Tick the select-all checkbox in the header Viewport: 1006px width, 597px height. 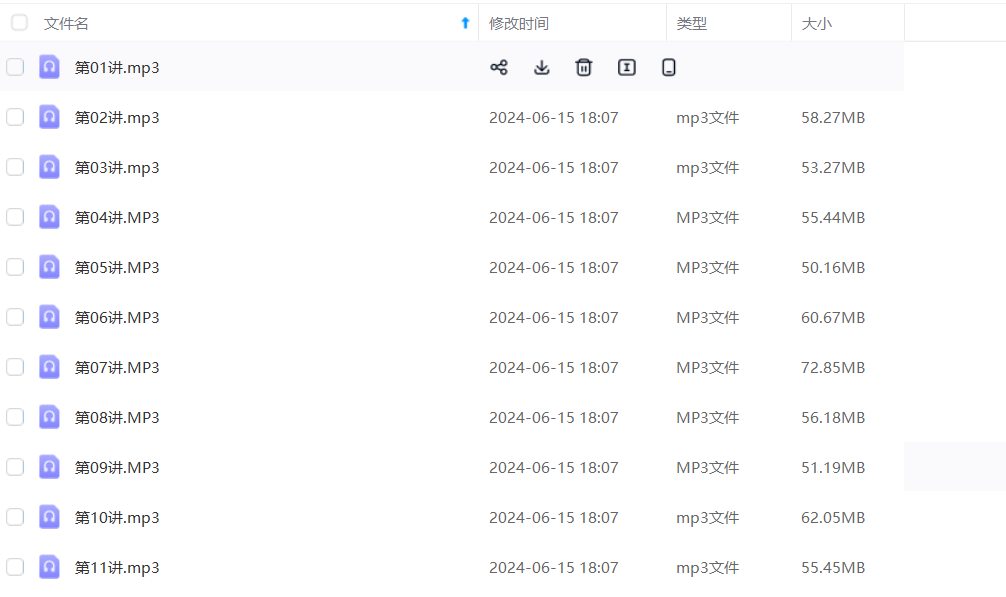[19, 23]
